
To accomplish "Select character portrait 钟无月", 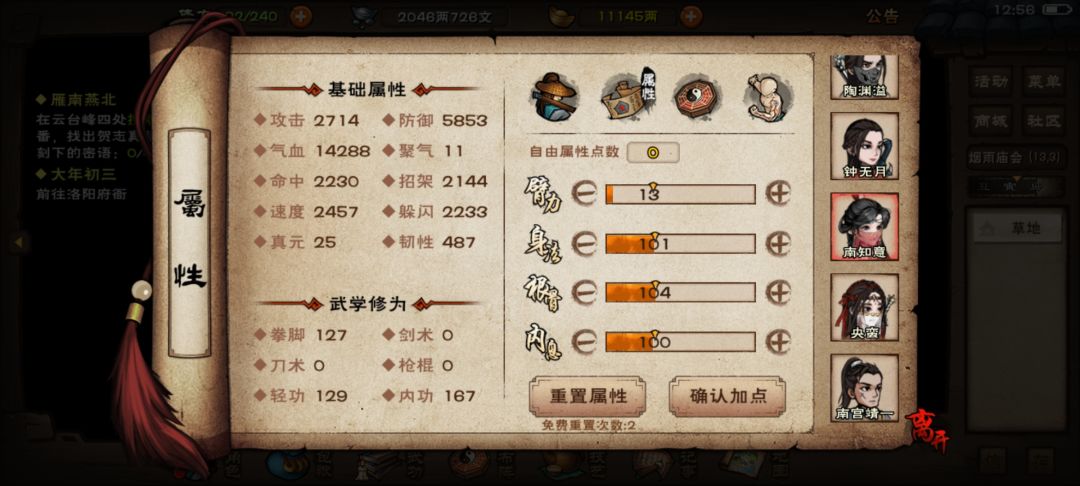I will click(x=864, y=146).
